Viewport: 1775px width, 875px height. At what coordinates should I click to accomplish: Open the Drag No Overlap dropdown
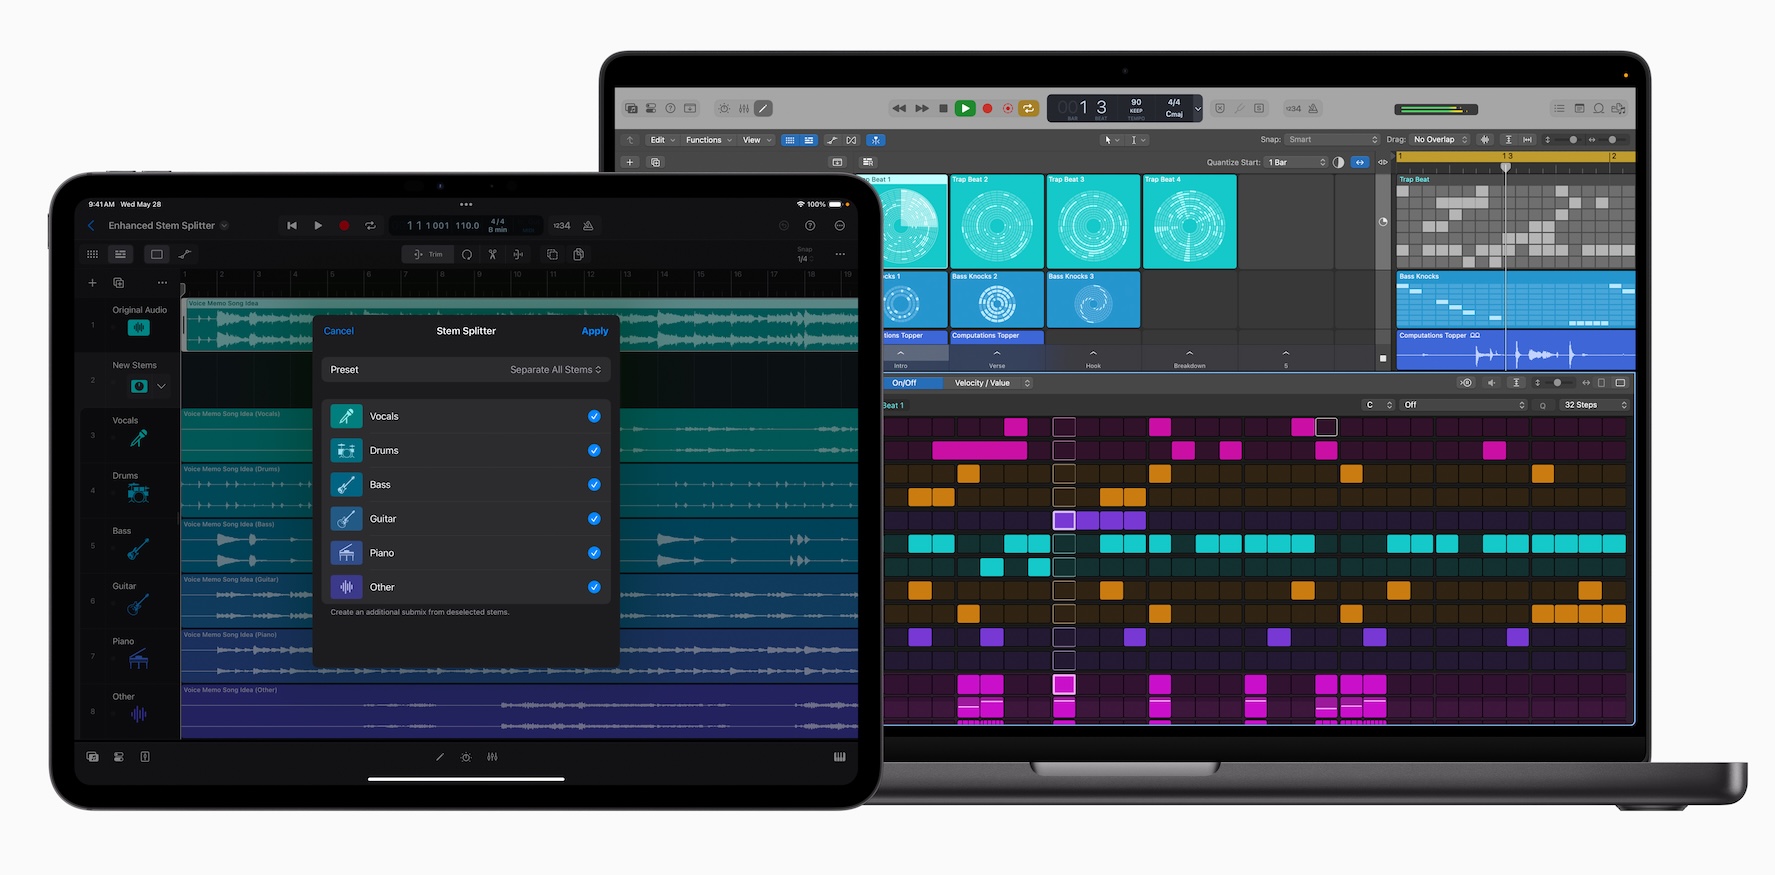[1440, 140]
